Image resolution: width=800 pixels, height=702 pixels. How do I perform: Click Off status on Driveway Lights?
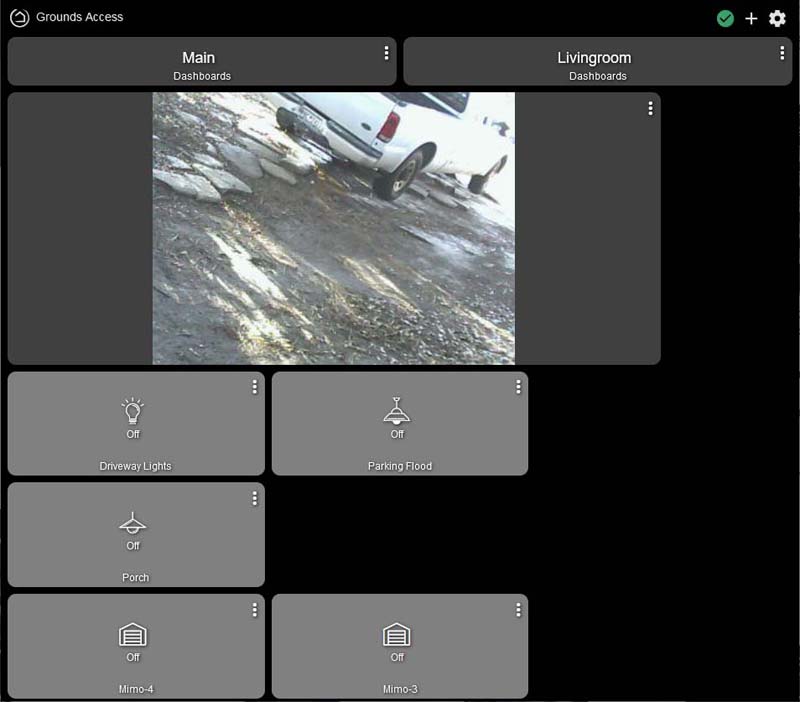coord(133,434)
